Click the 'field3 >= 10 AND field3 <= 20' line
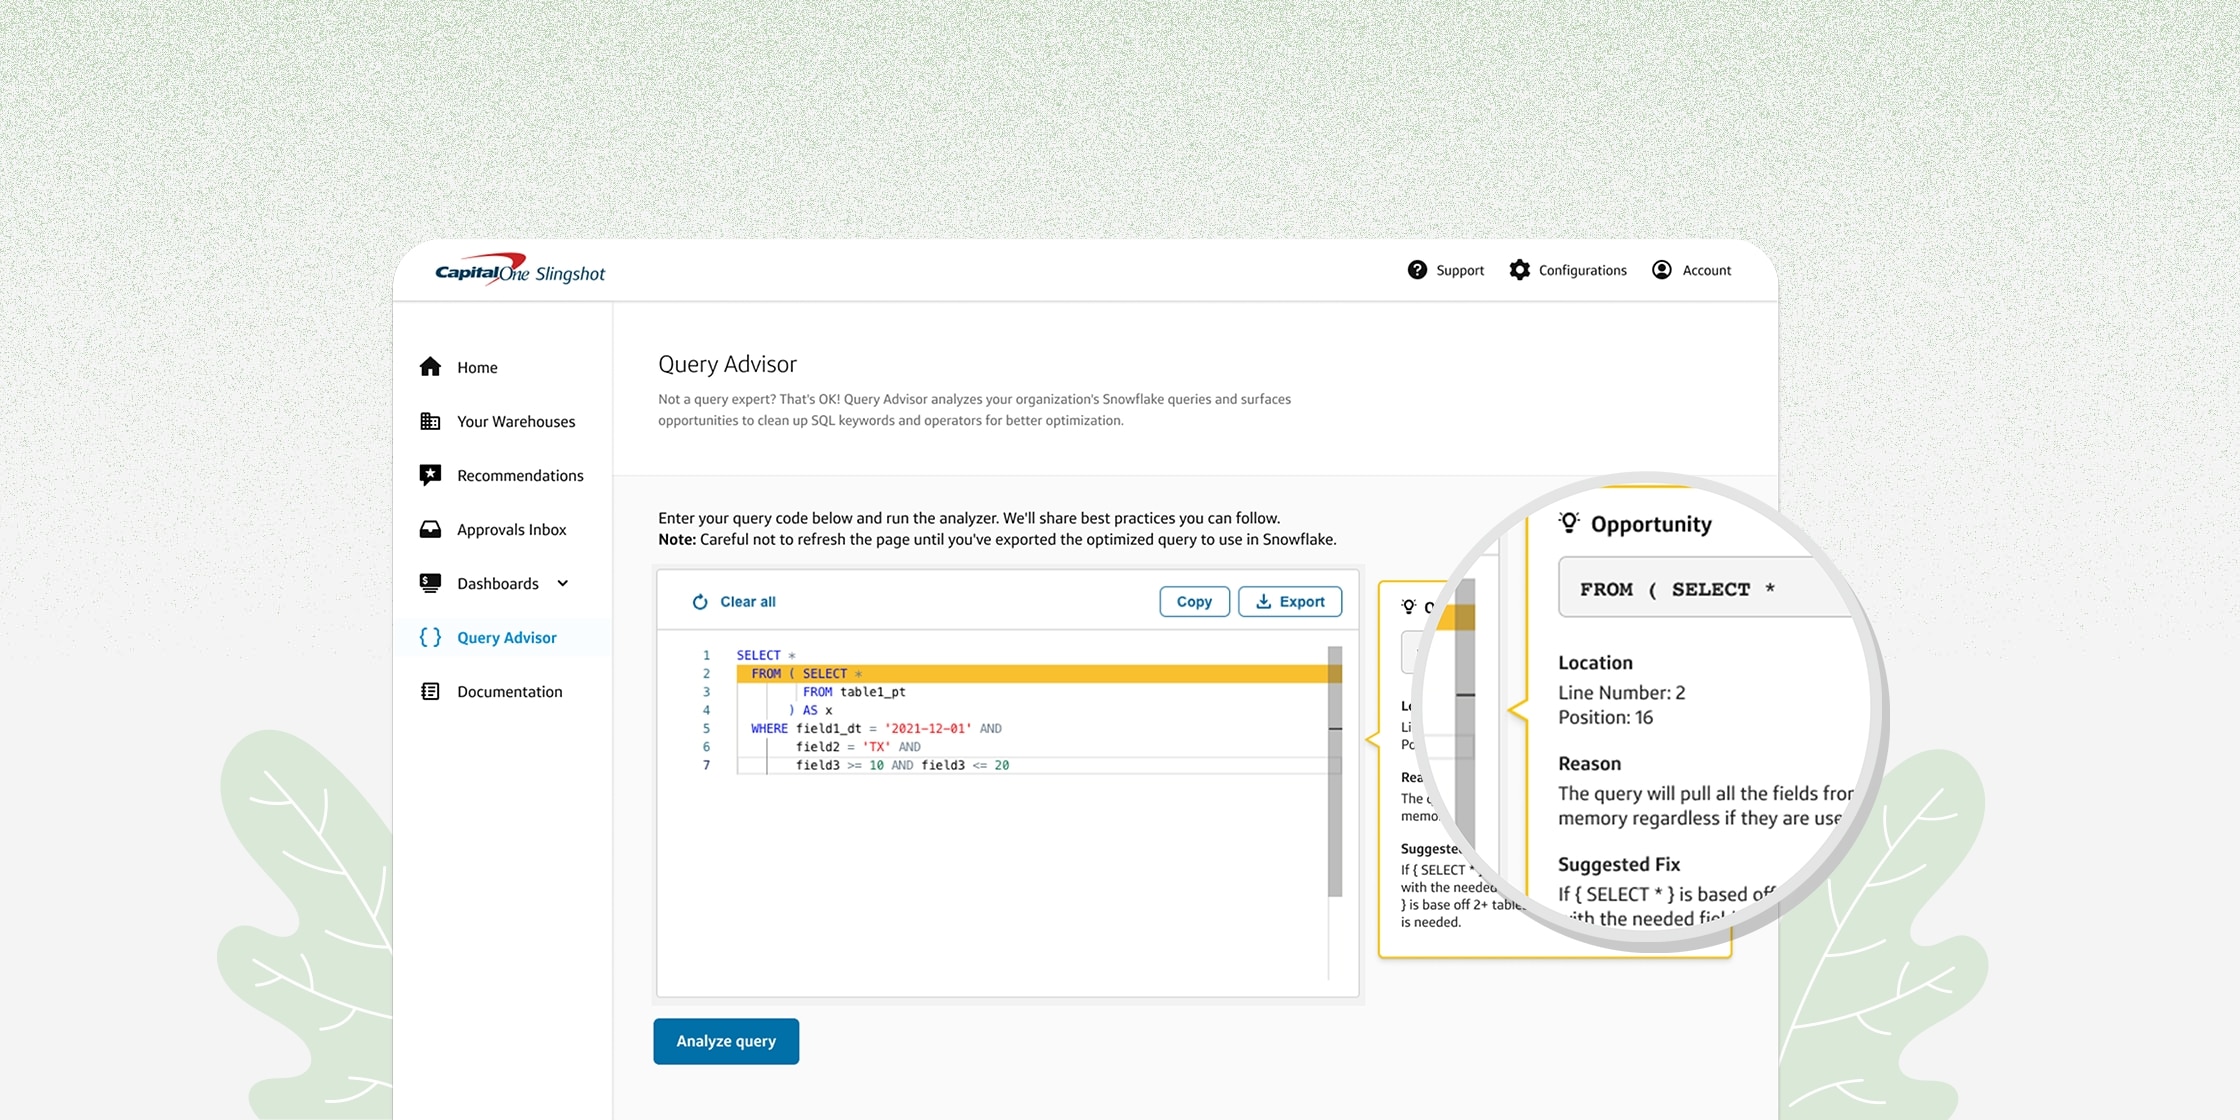 tap(902, 765)
